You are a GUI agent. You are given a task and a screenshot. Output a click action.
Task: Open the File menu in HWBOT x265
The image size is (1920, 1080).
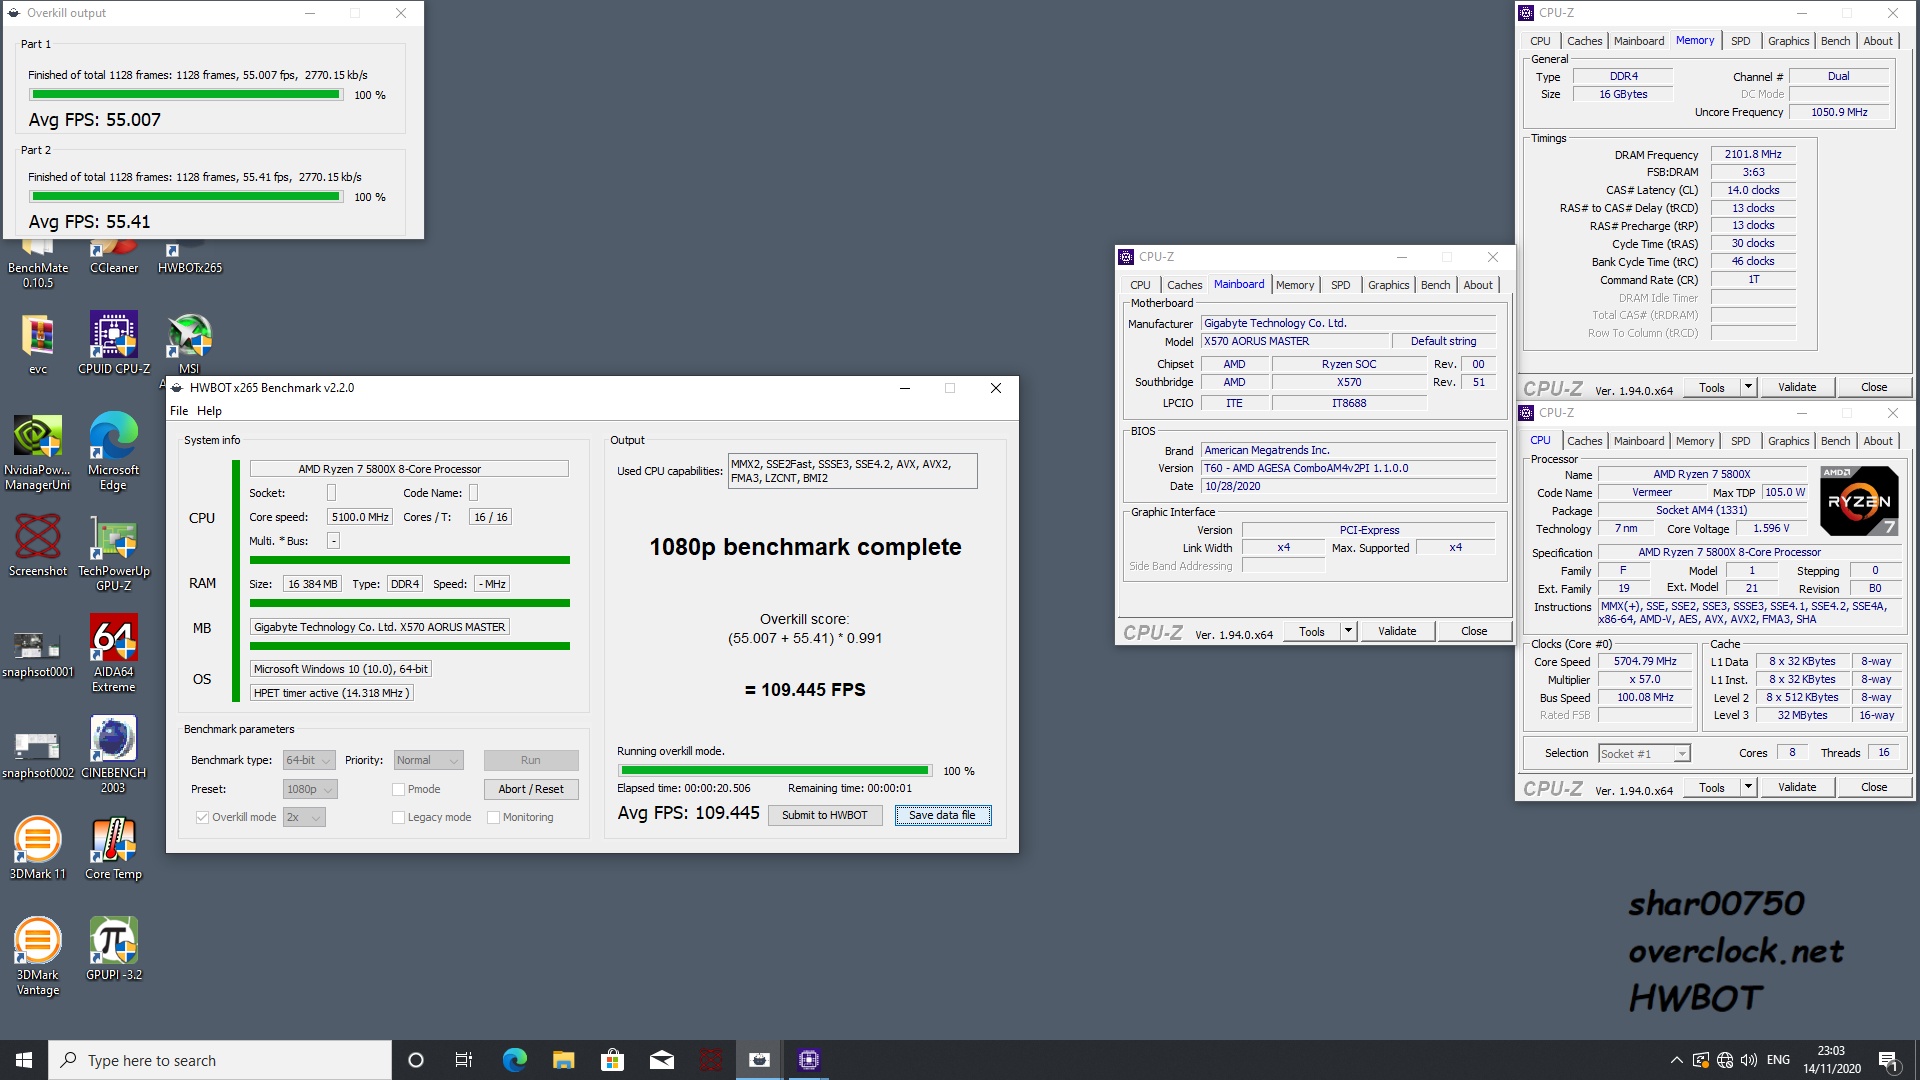point(179,411)
